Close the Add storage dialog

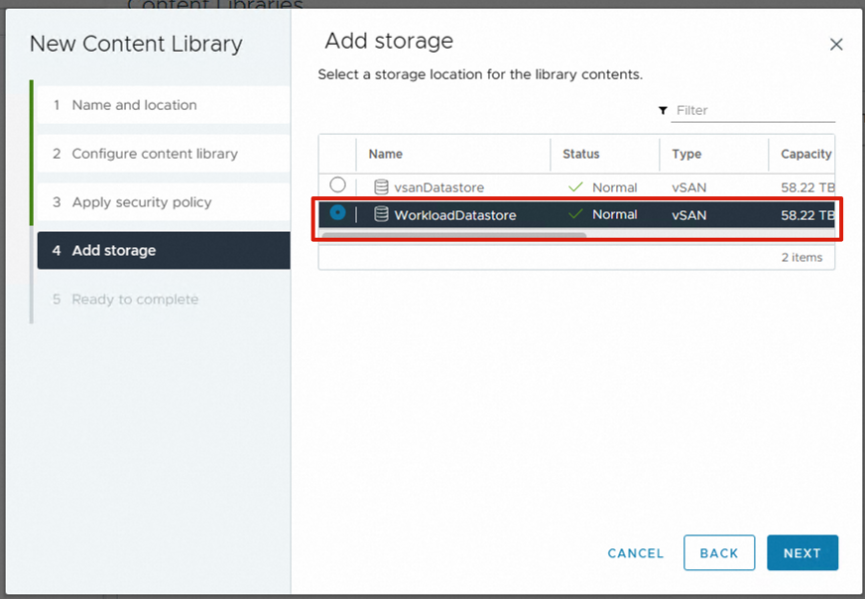(836, 44)
